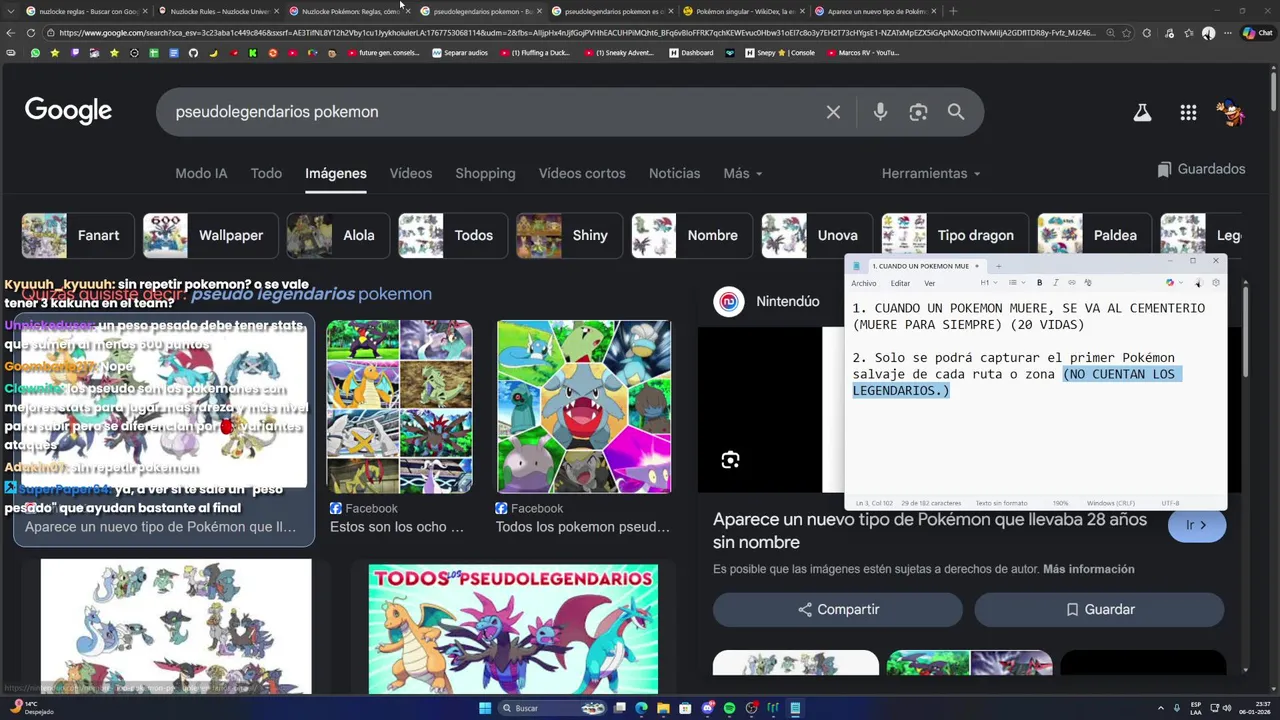Clear the Google search box text
This screenshot has height=720, width=1280.
click(833, 112)
